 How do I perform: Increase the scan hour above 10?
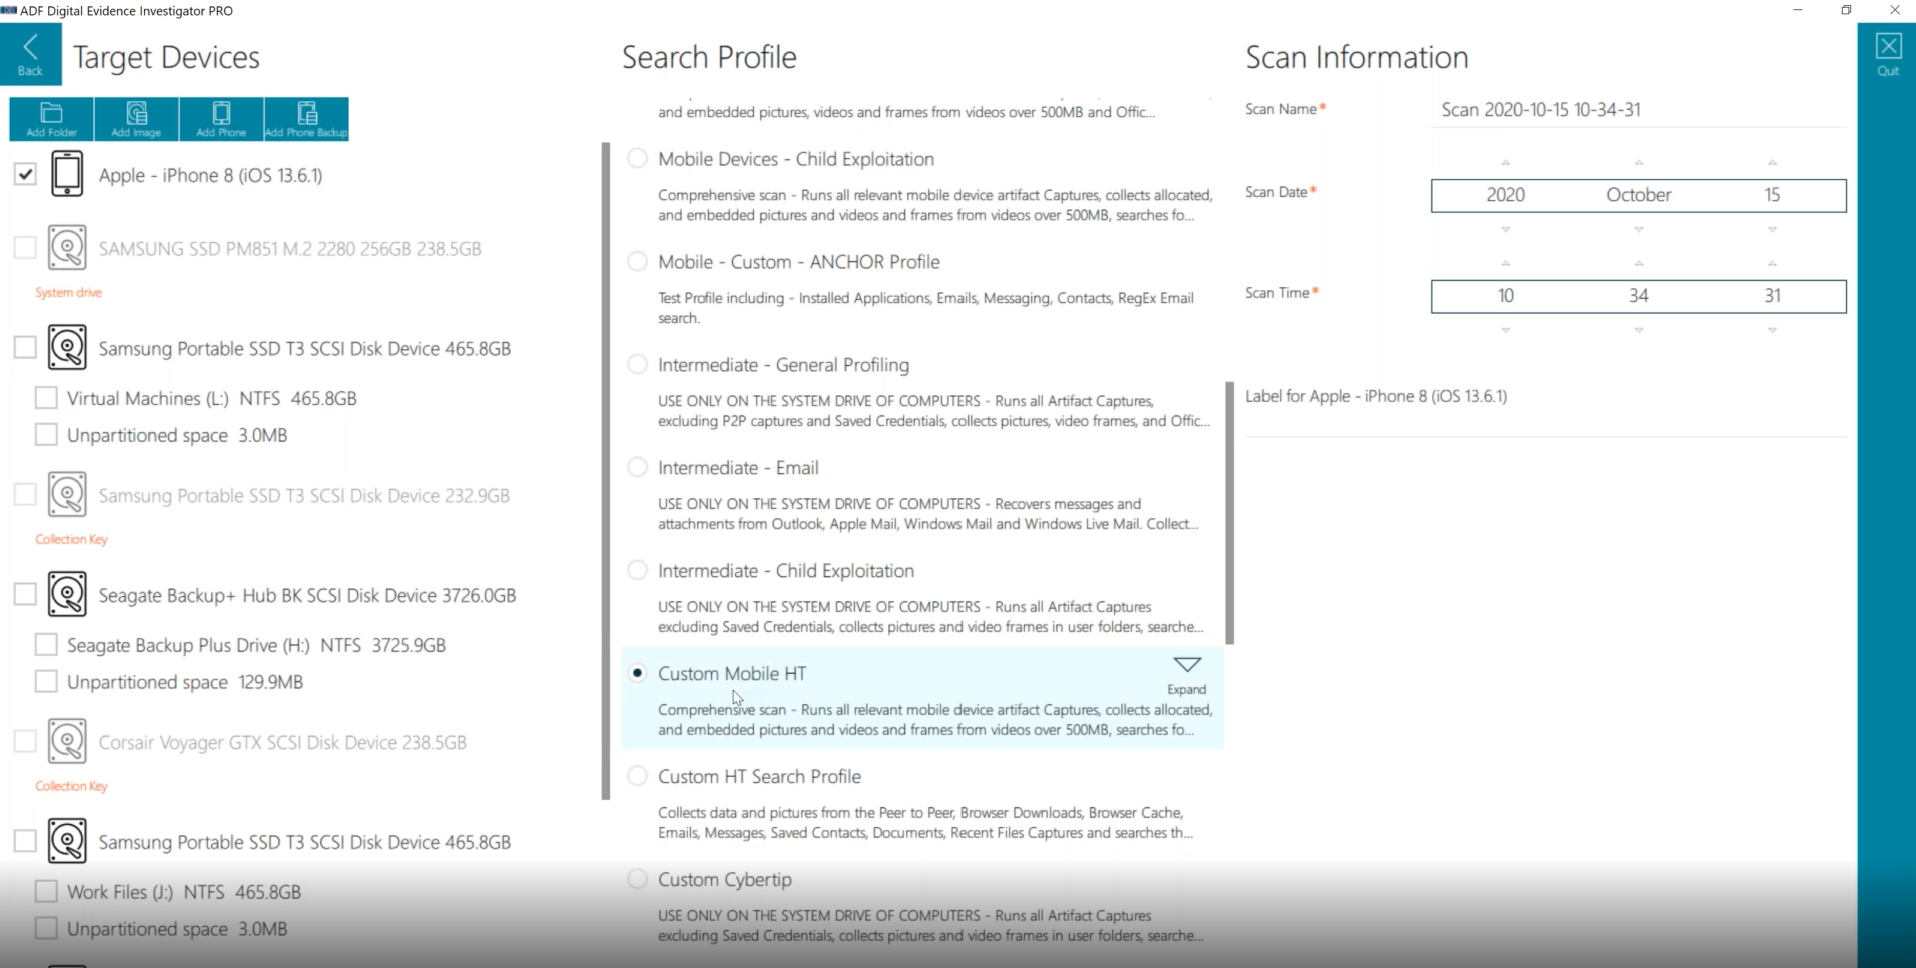[1505, 263]
